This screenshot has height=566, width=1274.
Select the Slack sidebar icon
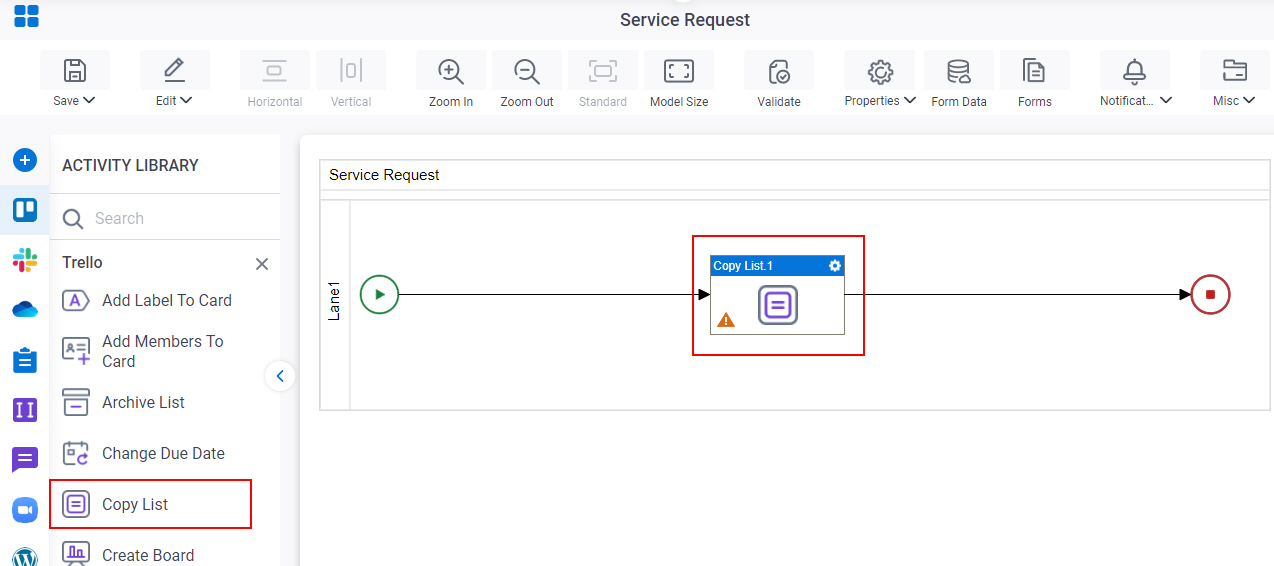point(25,260)
